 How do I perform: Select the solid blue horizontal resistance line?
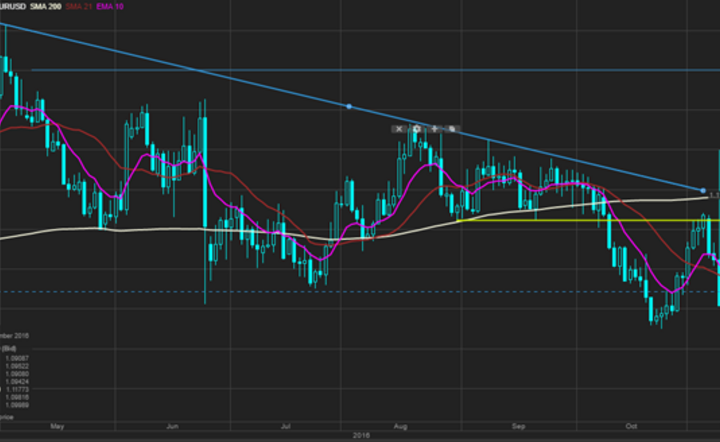[376, 70]
